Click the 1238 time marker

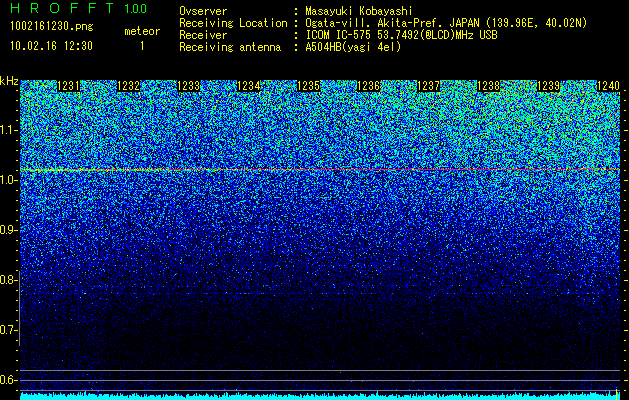488,86
